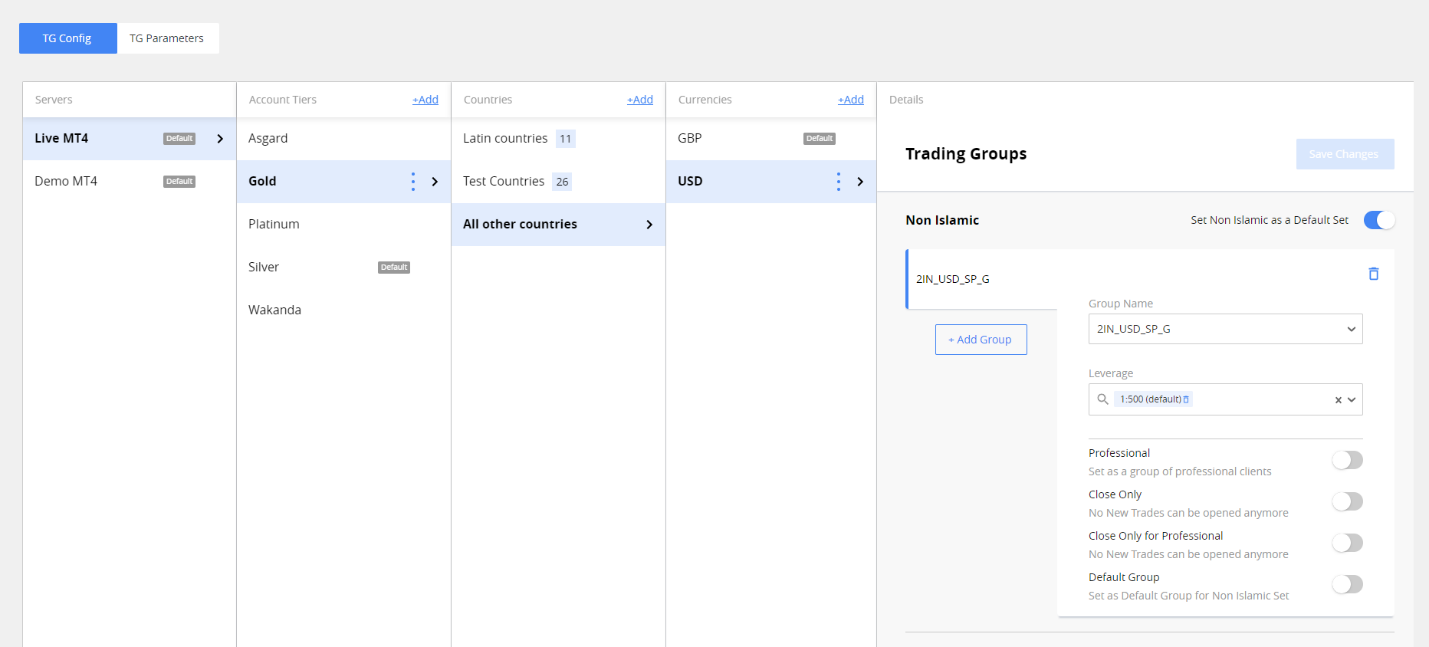The width and height of the screenshot is (1429, 647).
Task: Select the 2IN_USD_SP_G group tab
Action: 951,279
